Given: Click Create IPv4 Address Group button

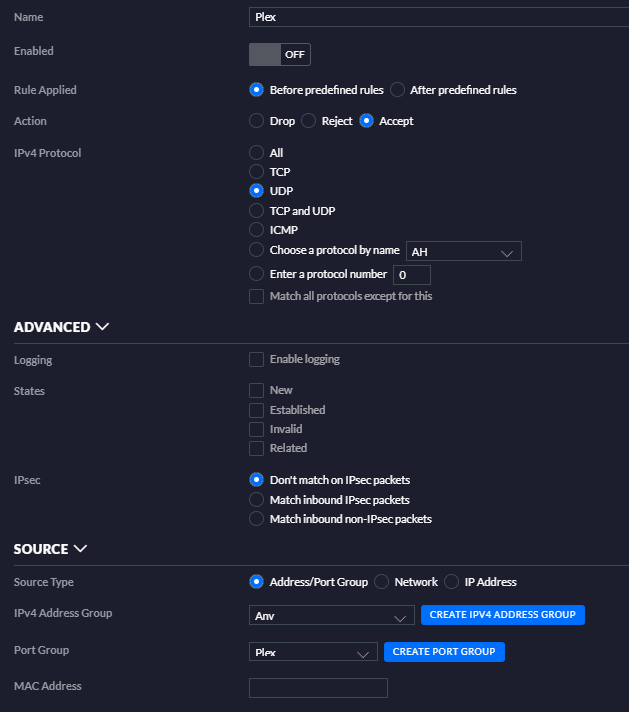Looking at the screenshot, I should pos(502,615).
